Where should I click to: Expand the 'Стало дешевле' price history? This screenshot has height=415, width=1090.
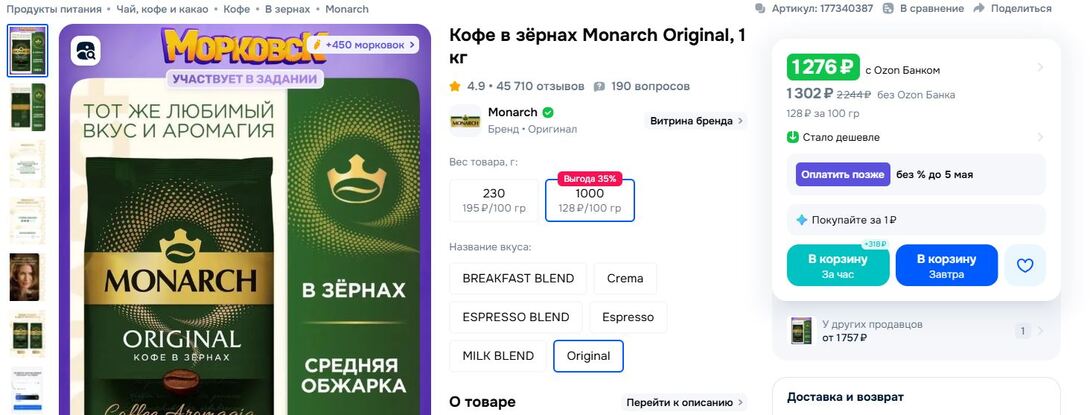tap(1040, 137)
